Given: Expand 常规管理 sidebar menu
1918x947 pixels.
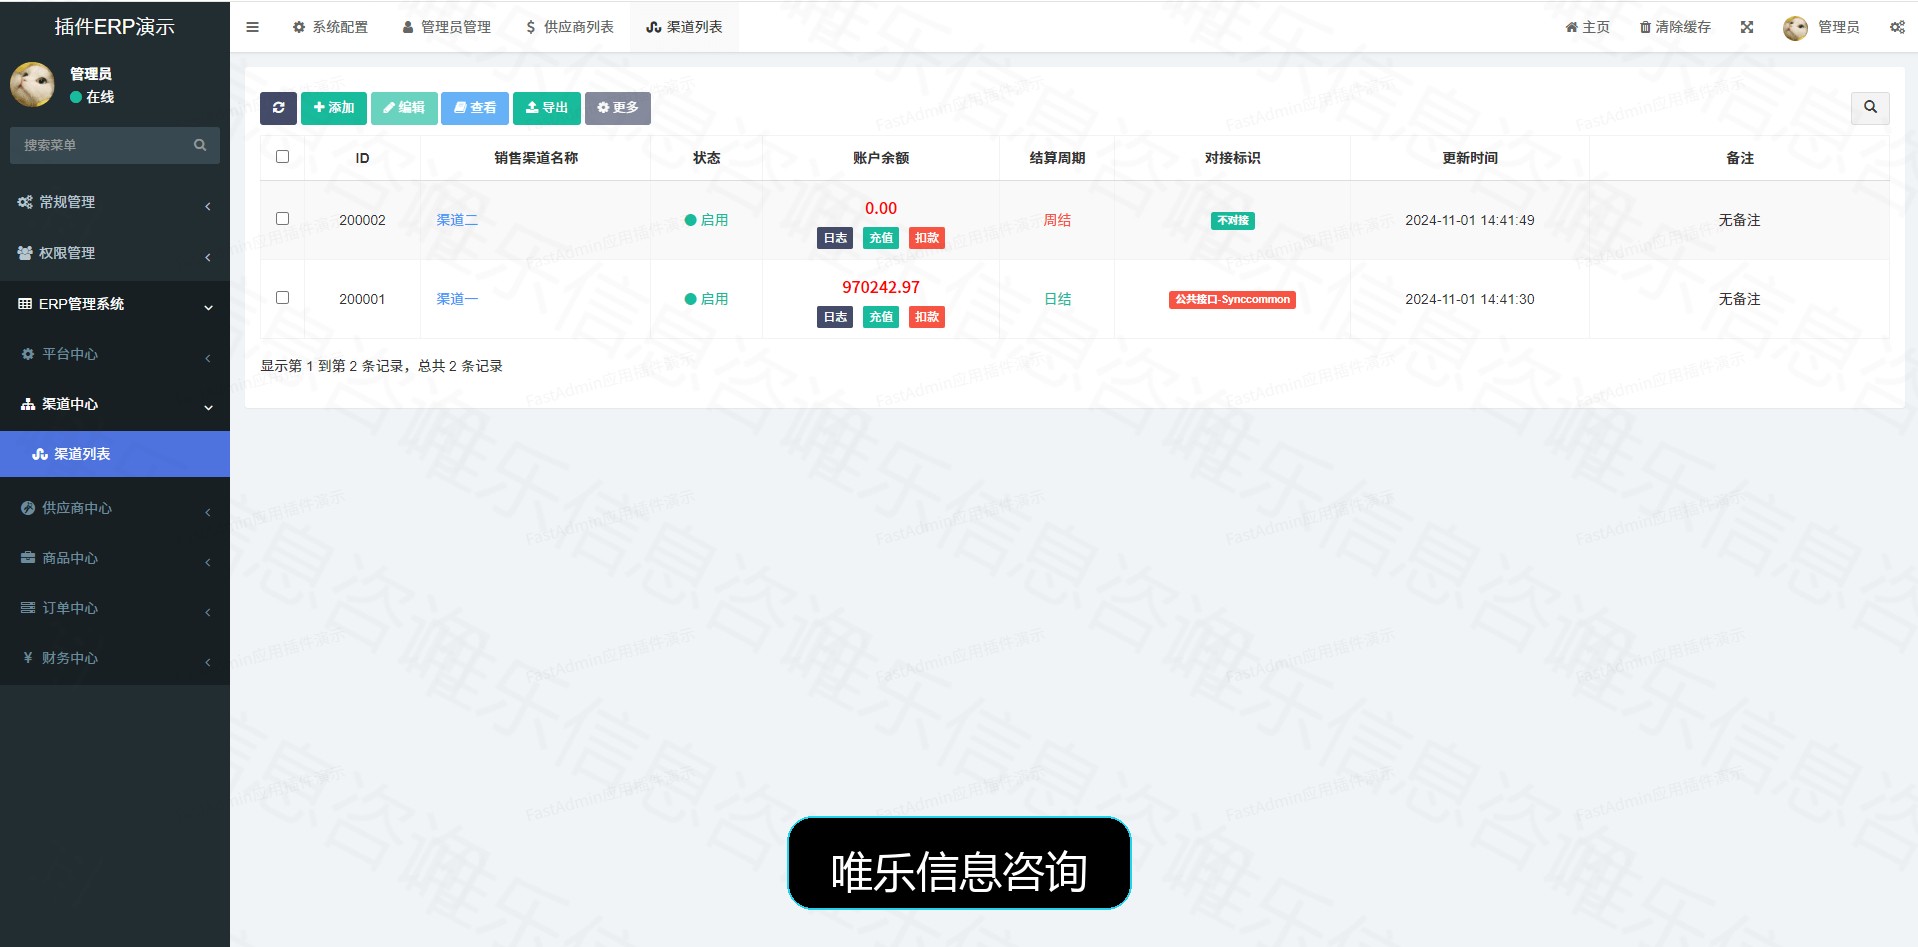Looking at the screenshot, I should tap(115, 202).
